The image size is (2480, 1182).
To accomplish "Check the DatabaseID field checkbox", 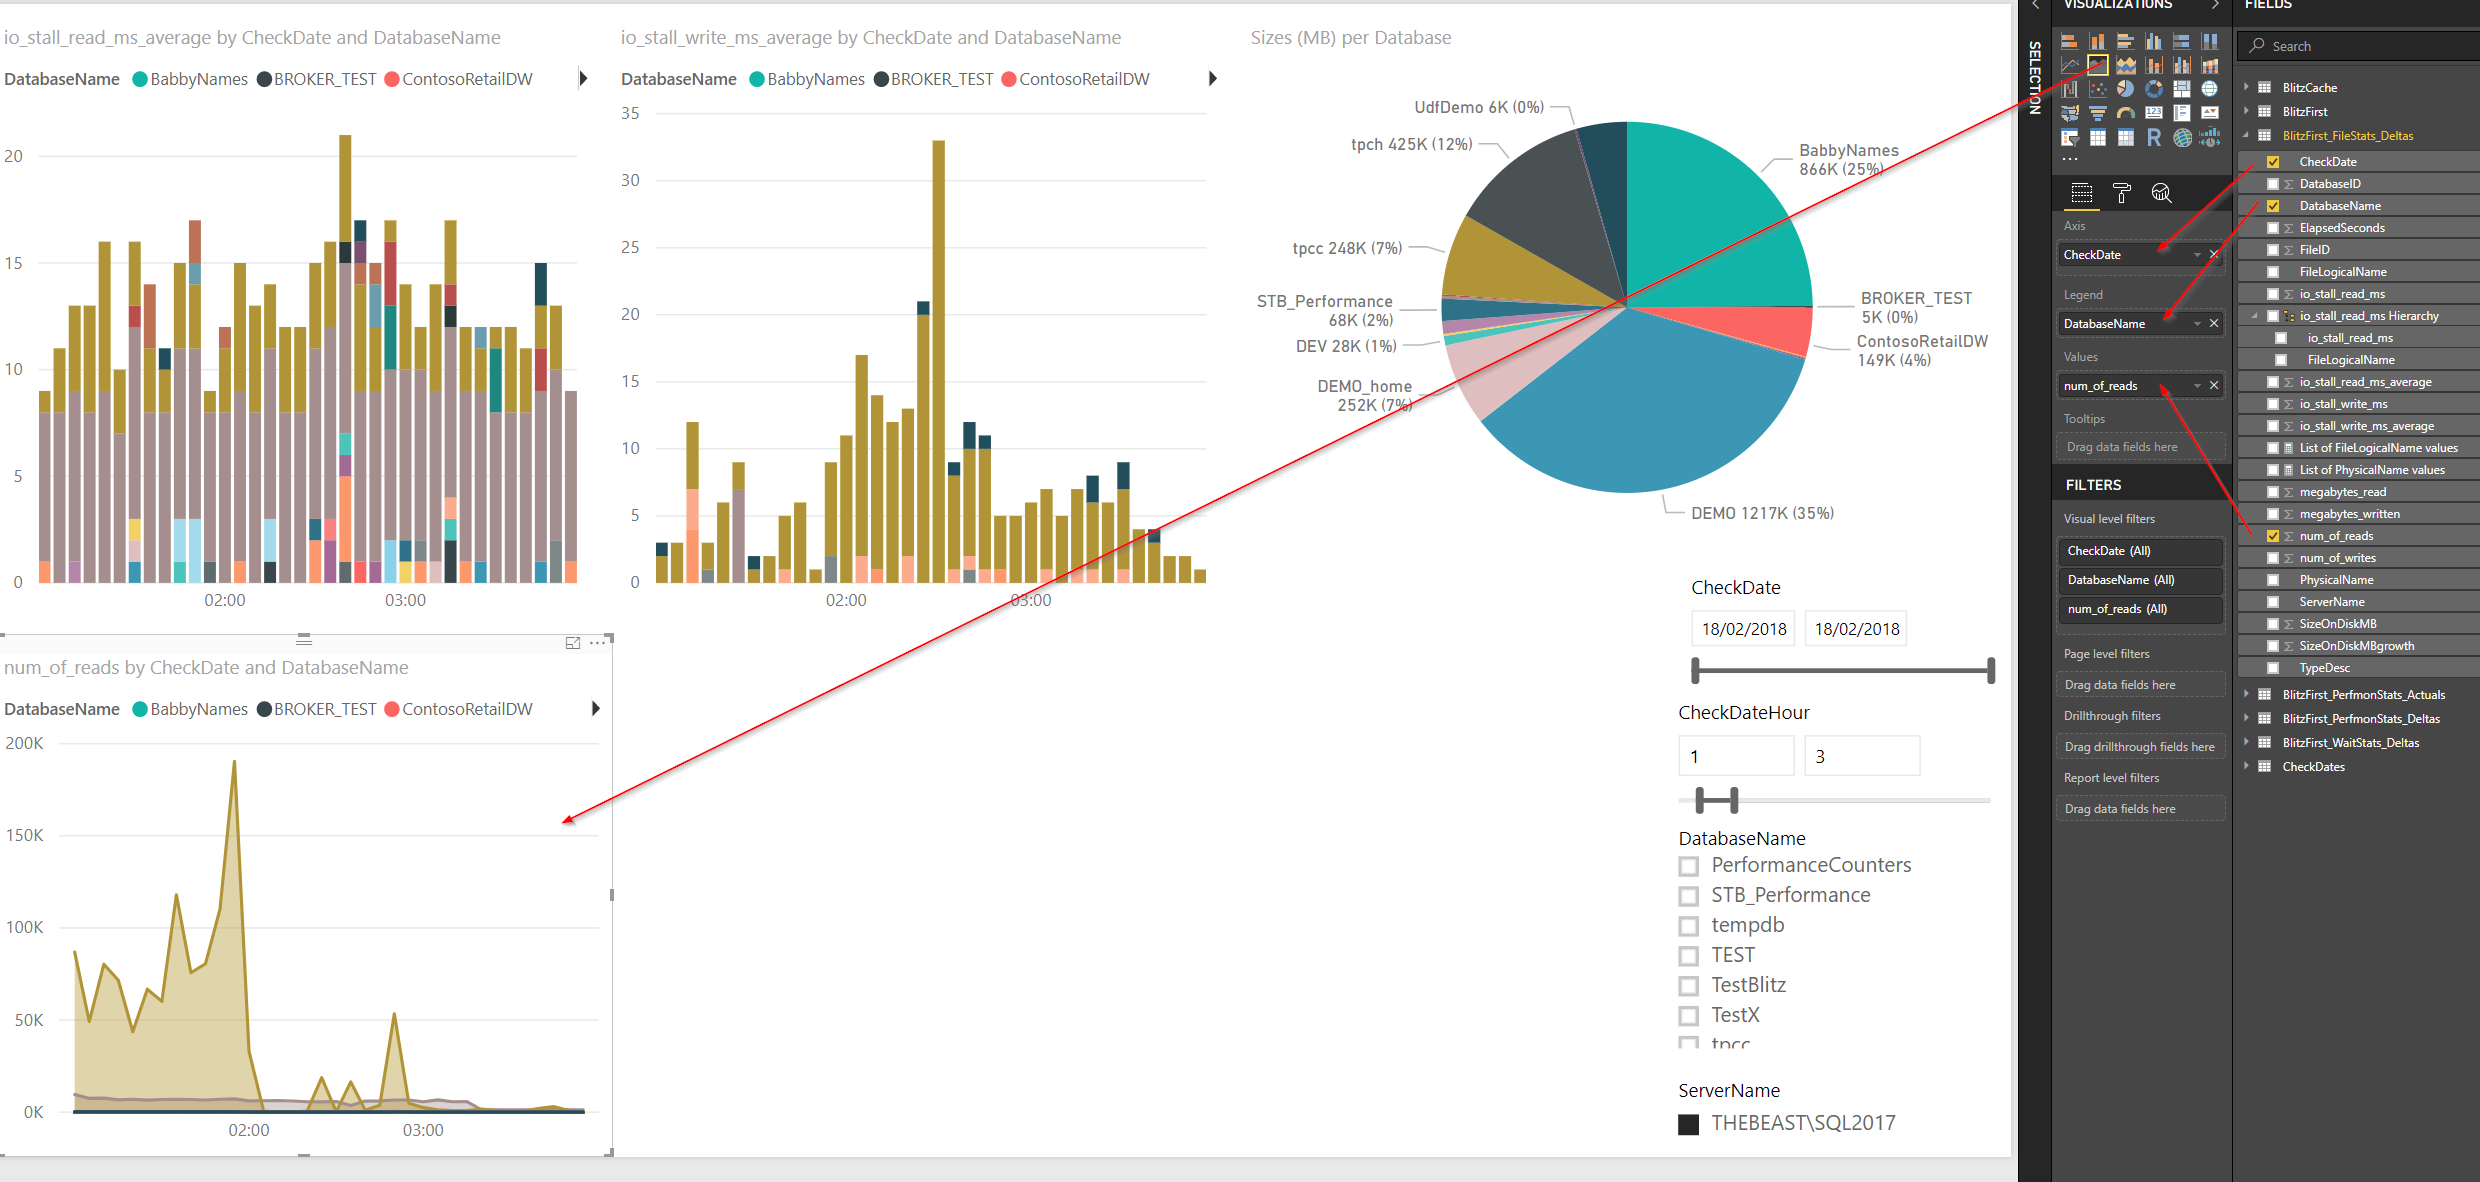I will [2273, 184].
